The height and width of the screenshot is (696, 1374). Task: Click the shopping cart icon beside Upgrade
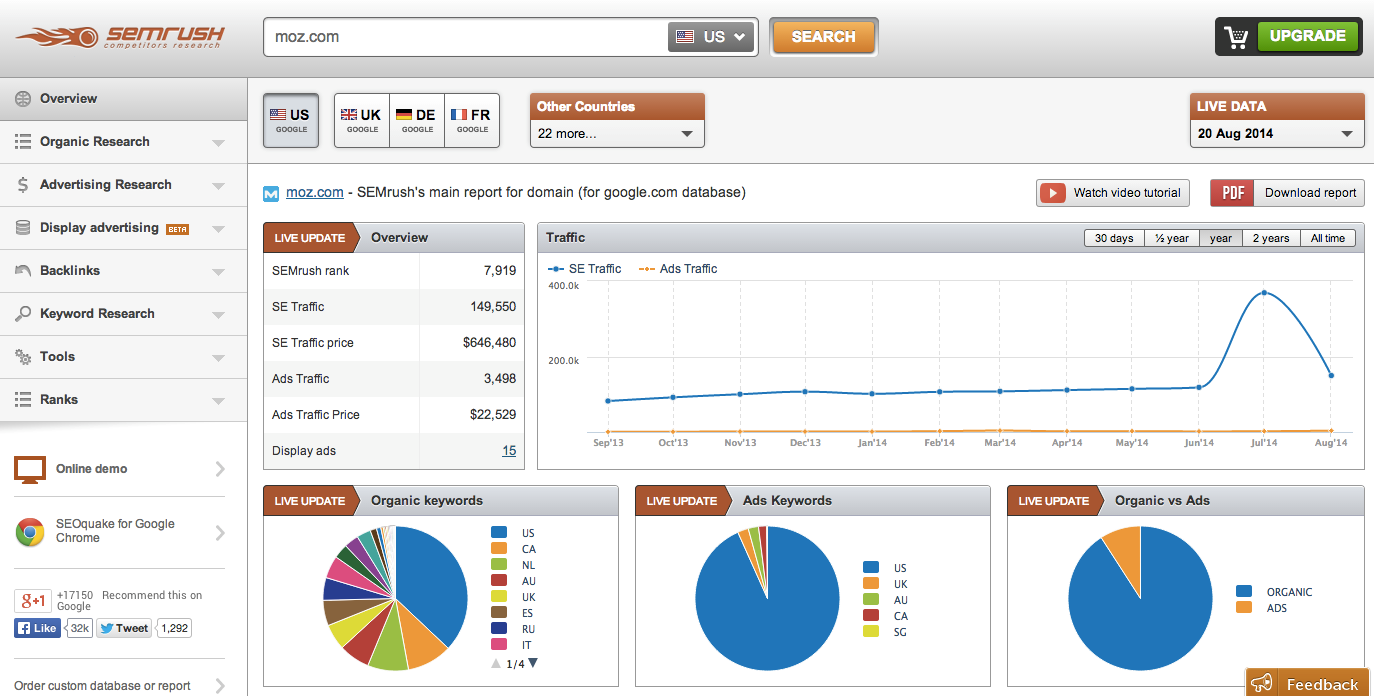1237,37
